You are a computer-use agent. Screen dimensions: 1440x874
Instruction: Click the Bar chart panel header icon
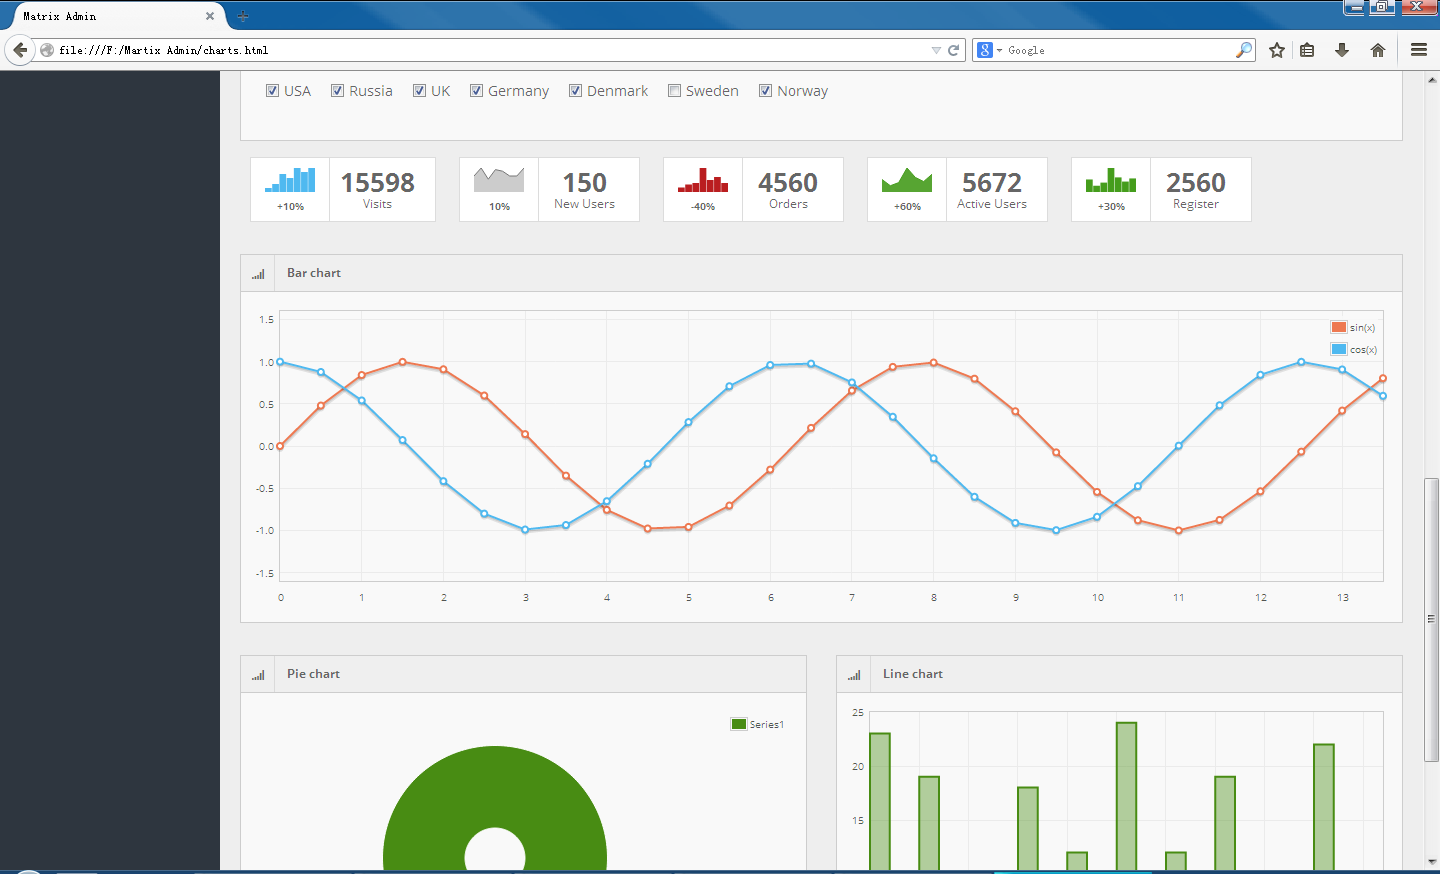click(258, 274)
